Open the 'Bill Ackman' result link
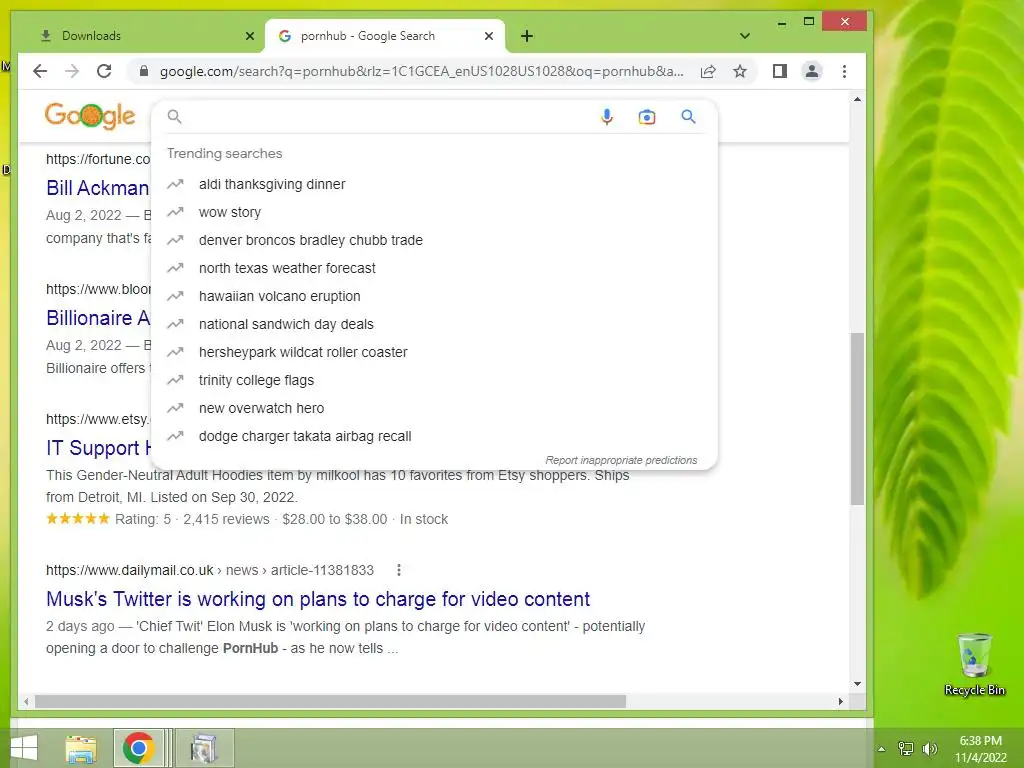 pos(98,188)
